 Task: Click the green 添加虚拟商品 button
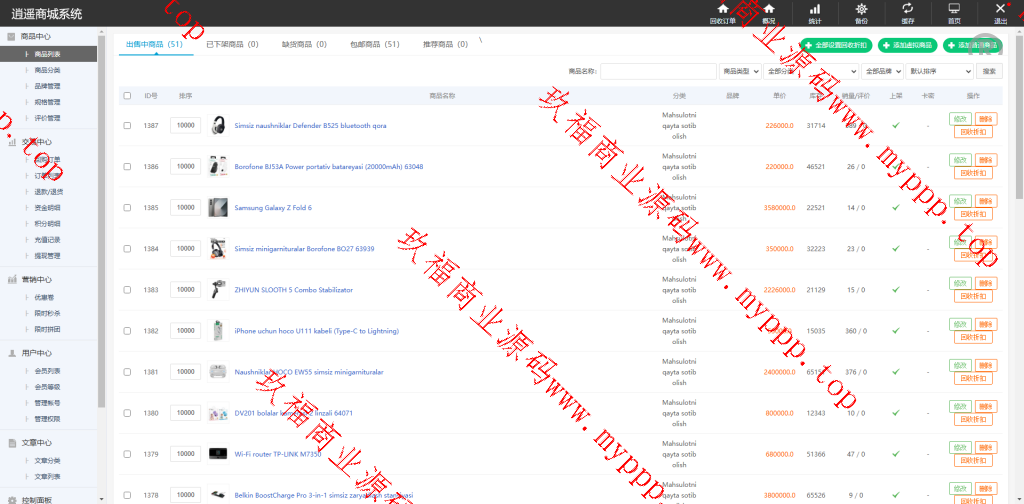[x=907, y=45]
